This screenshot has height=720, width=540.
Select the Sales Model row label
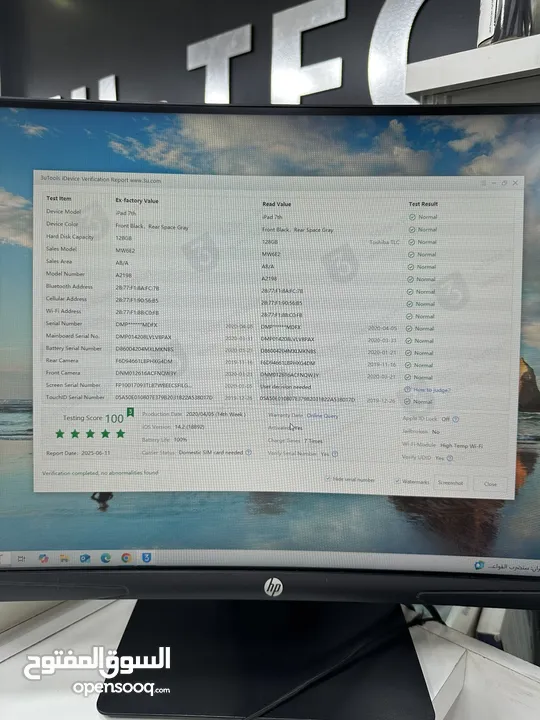(x=61, y=249)
